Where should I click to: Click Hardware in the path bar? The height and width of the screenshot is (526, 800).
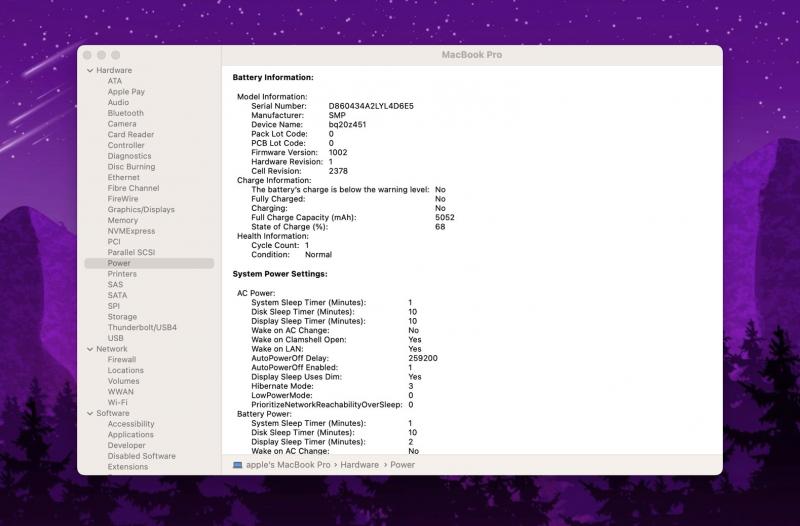[360, 465]
